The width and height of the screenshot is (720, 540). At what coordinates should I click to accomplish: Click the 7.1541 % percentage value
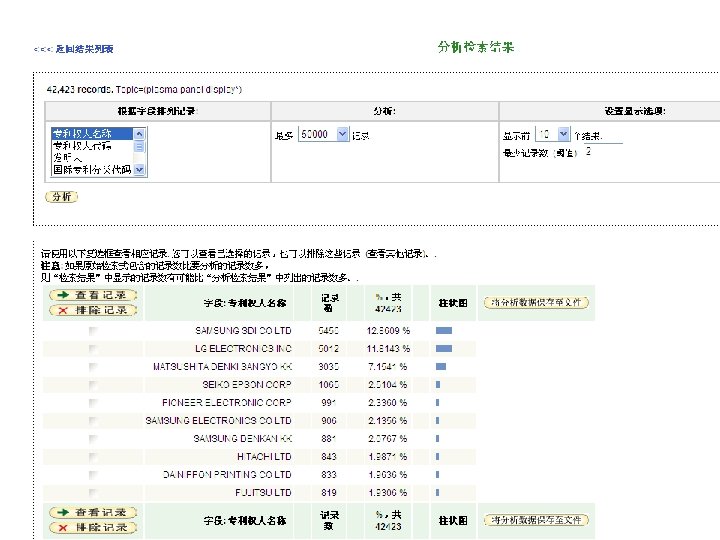click(x=388, y=366)
